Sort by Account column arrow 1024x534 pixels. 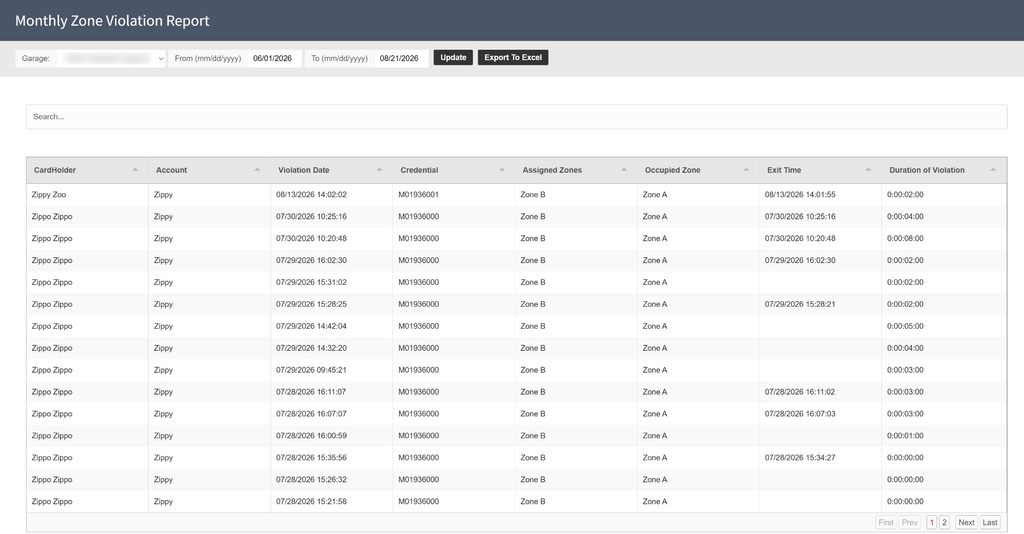pos(257,170)
